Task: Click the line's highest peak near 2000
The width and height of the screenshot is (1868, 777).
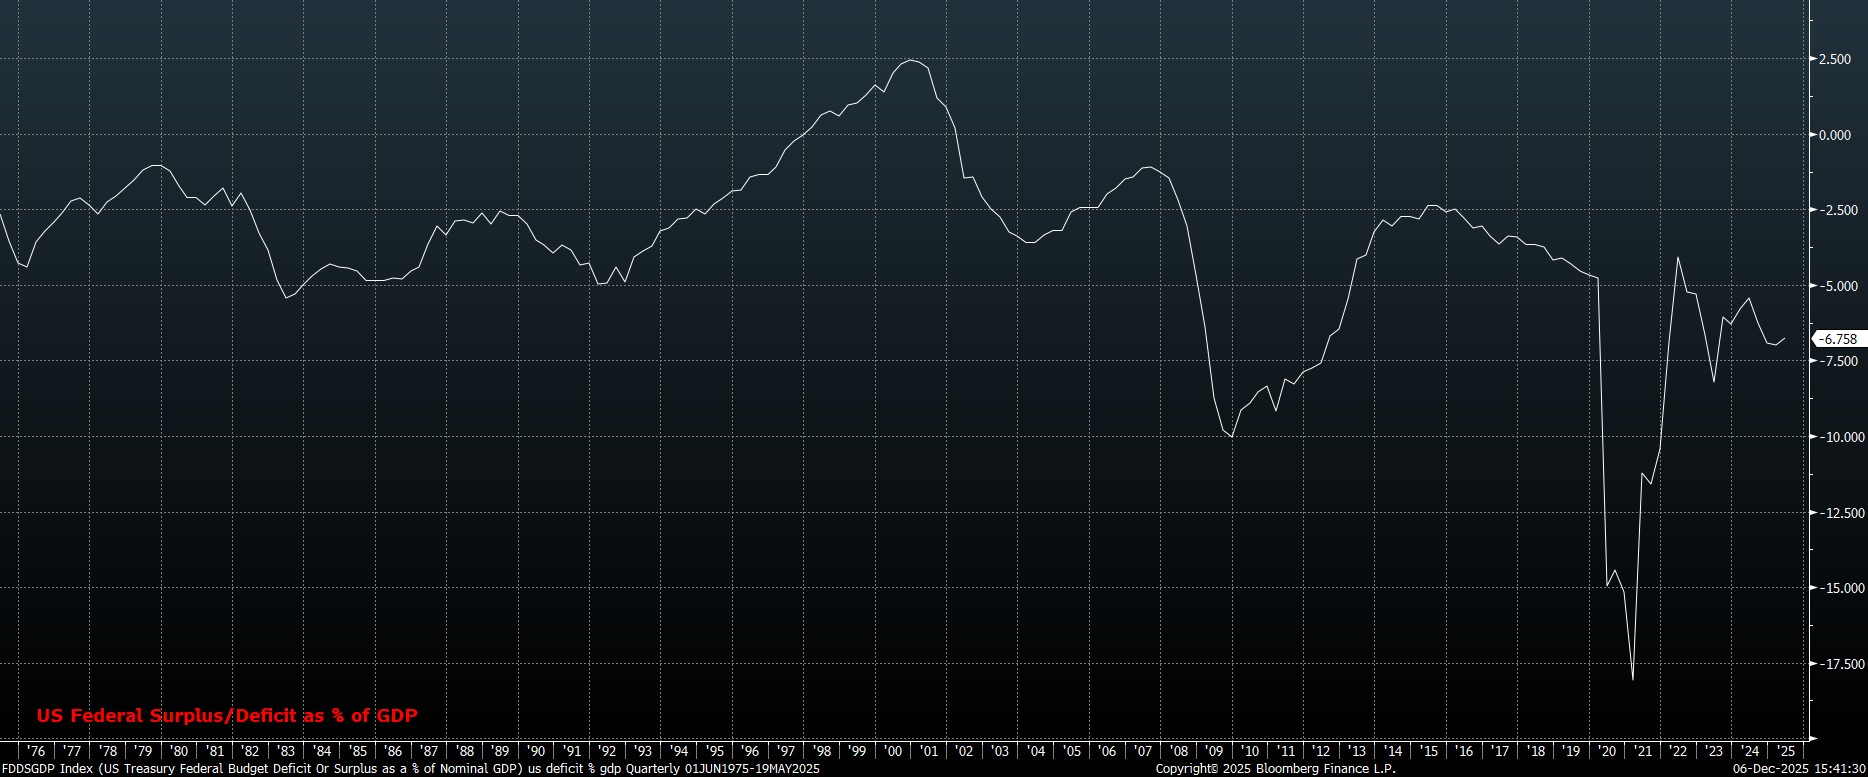Action: [x=910, y=60]
